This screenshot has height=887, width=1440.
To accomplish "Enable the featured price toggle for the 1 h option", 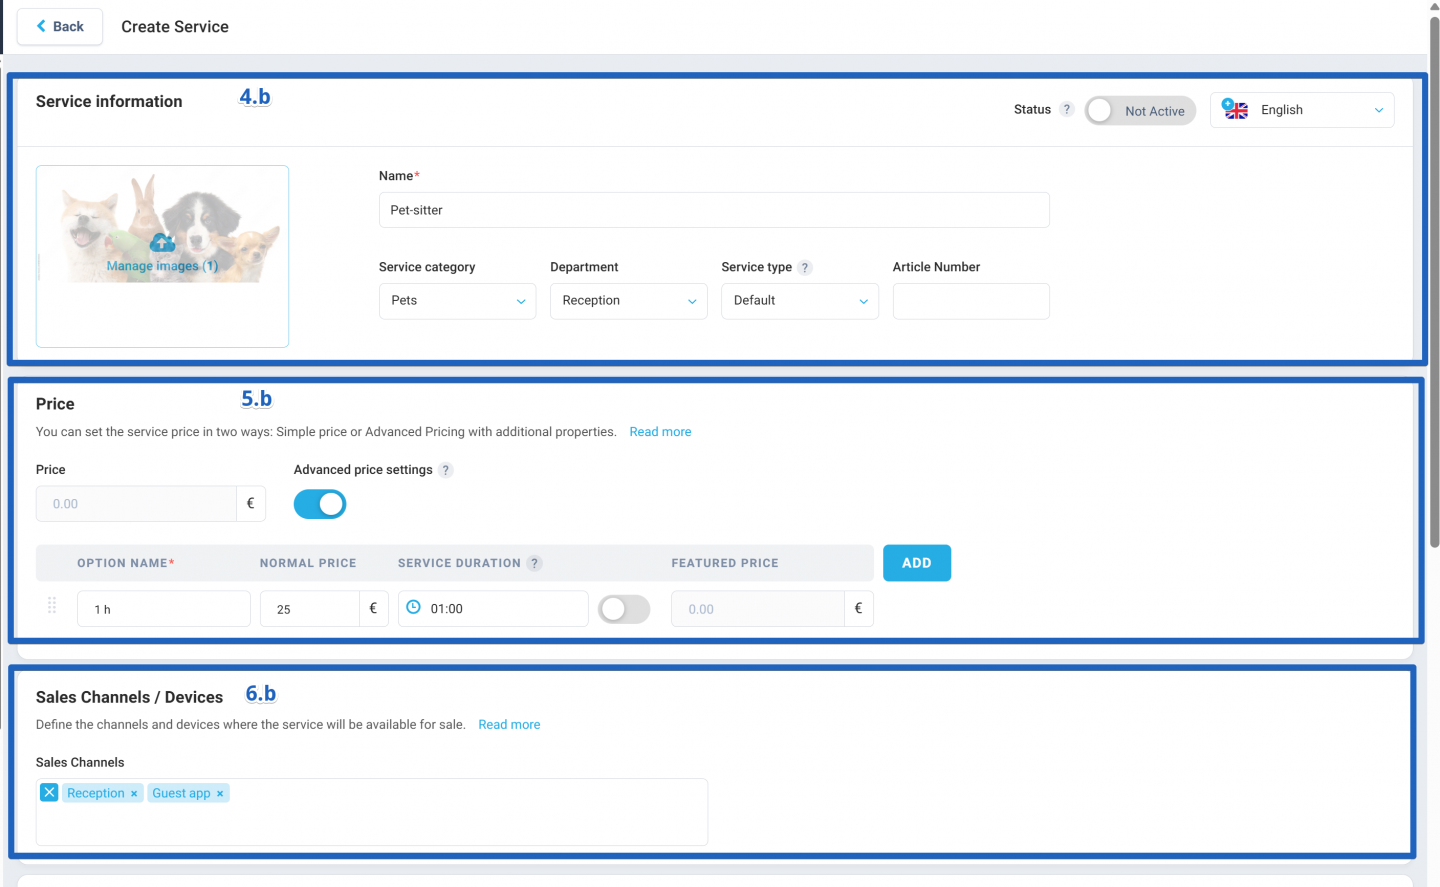I will click(624, 609).
